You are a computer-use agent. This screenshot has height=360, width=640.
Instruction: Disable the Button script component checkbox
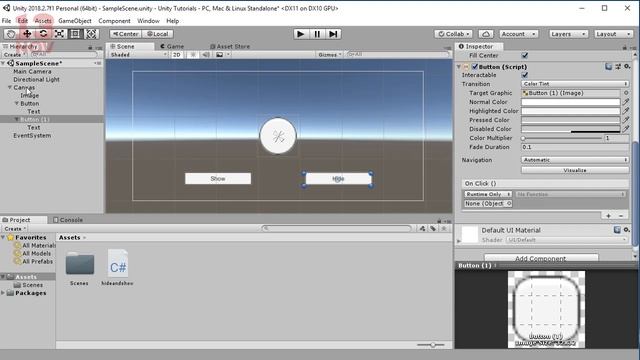click(475, 66)
